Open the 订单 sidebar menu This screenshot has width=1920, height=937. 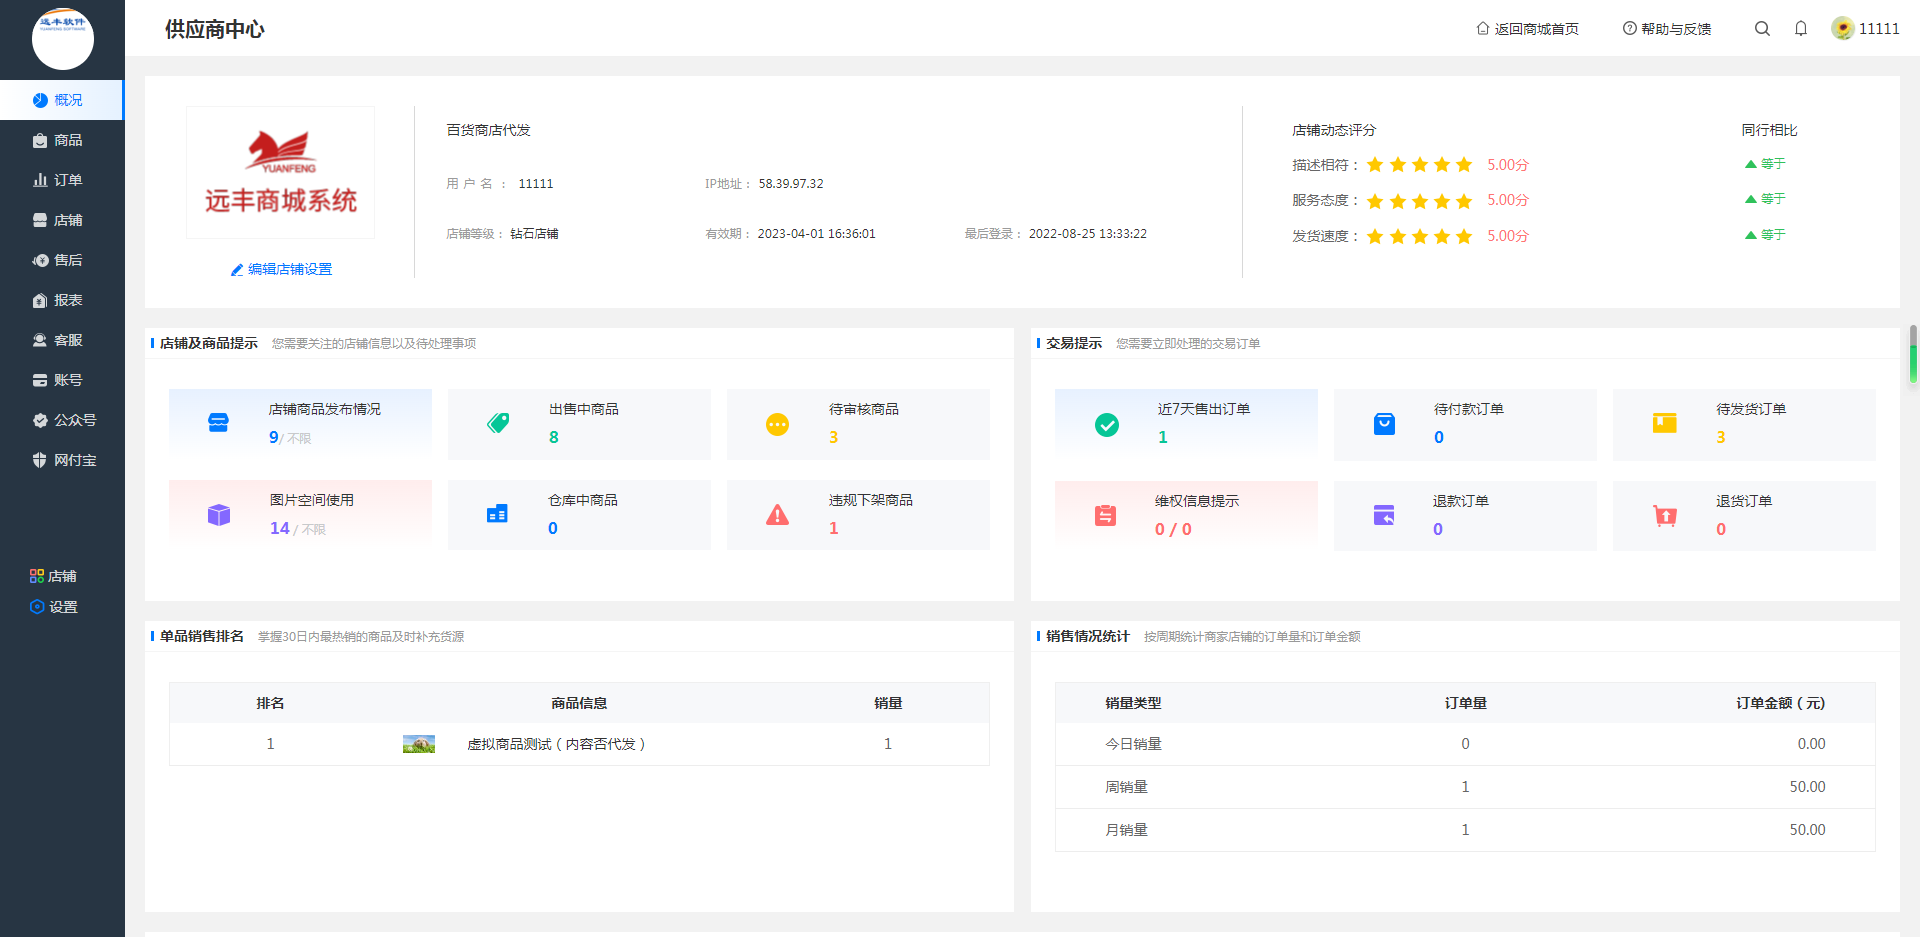point(61,180)
